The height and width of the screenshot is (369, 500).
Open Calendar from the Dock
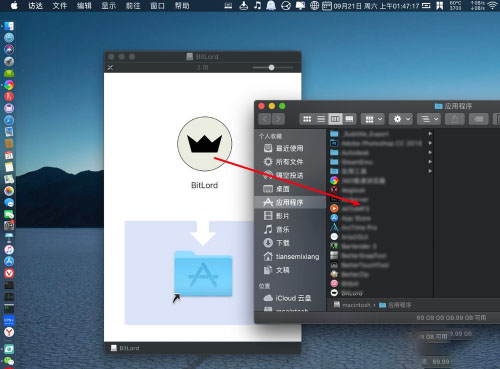9,155
